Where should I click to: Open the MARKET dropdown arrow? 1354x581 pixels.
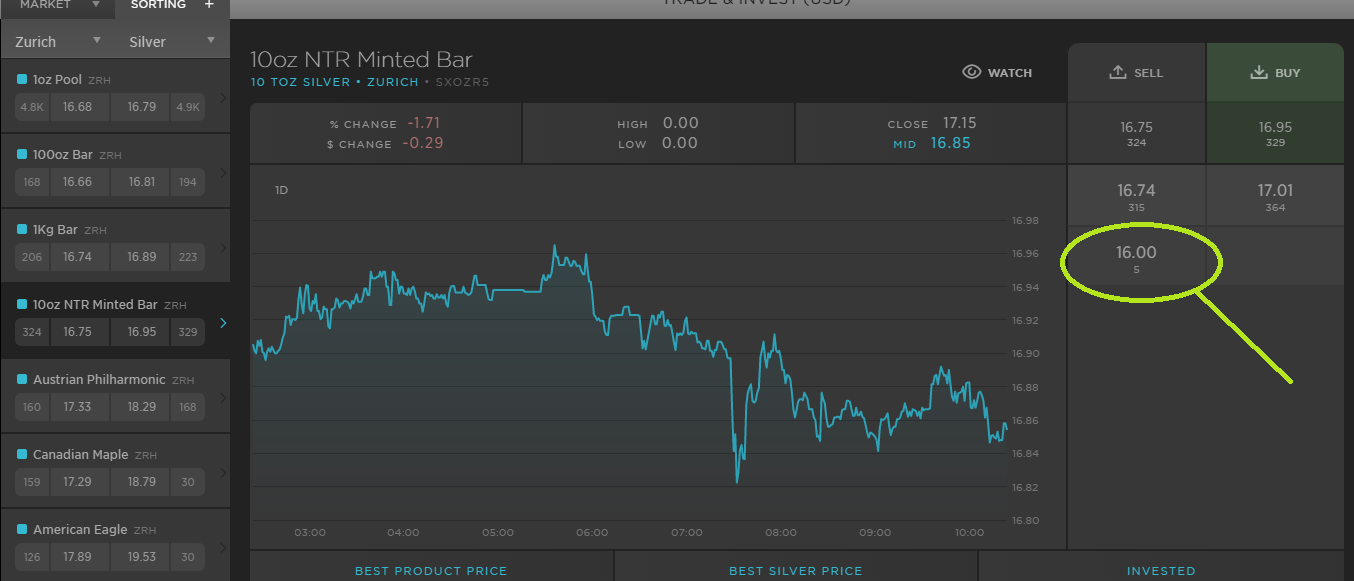tap(96, 5)
